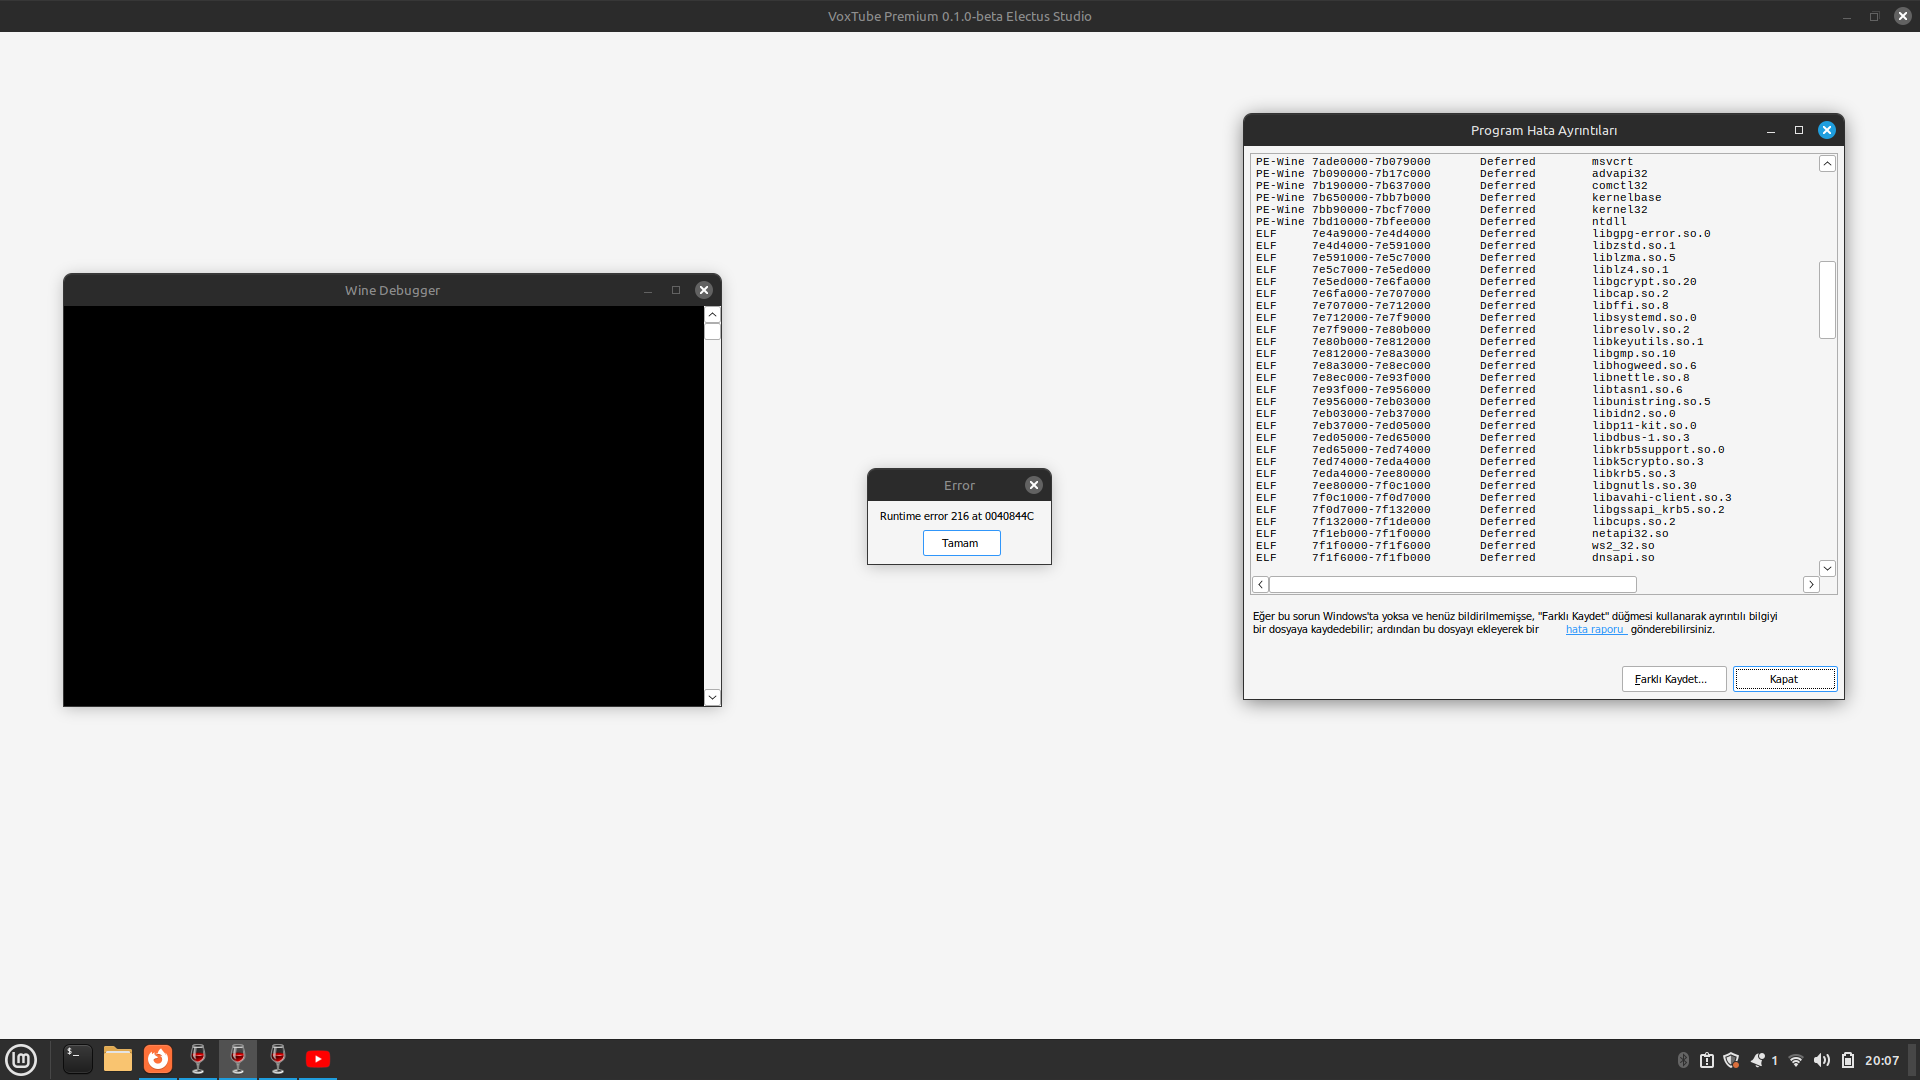This screenshot has height=1080, width=1920.
Task: Click the vertical scroll thumb in error details
Action: click(1827, 300)
